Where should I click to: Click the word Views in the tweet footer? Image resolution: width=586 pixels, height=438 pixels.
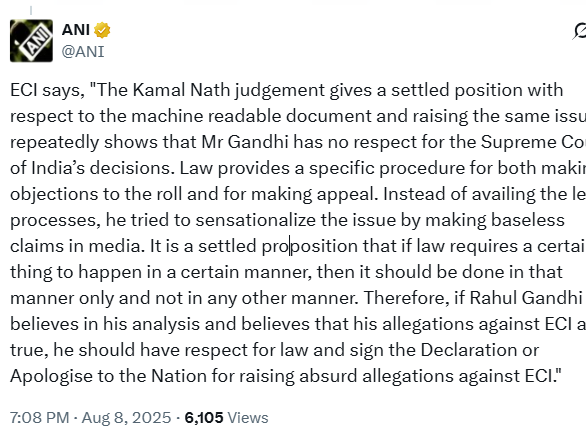click(x=248, y=417)
